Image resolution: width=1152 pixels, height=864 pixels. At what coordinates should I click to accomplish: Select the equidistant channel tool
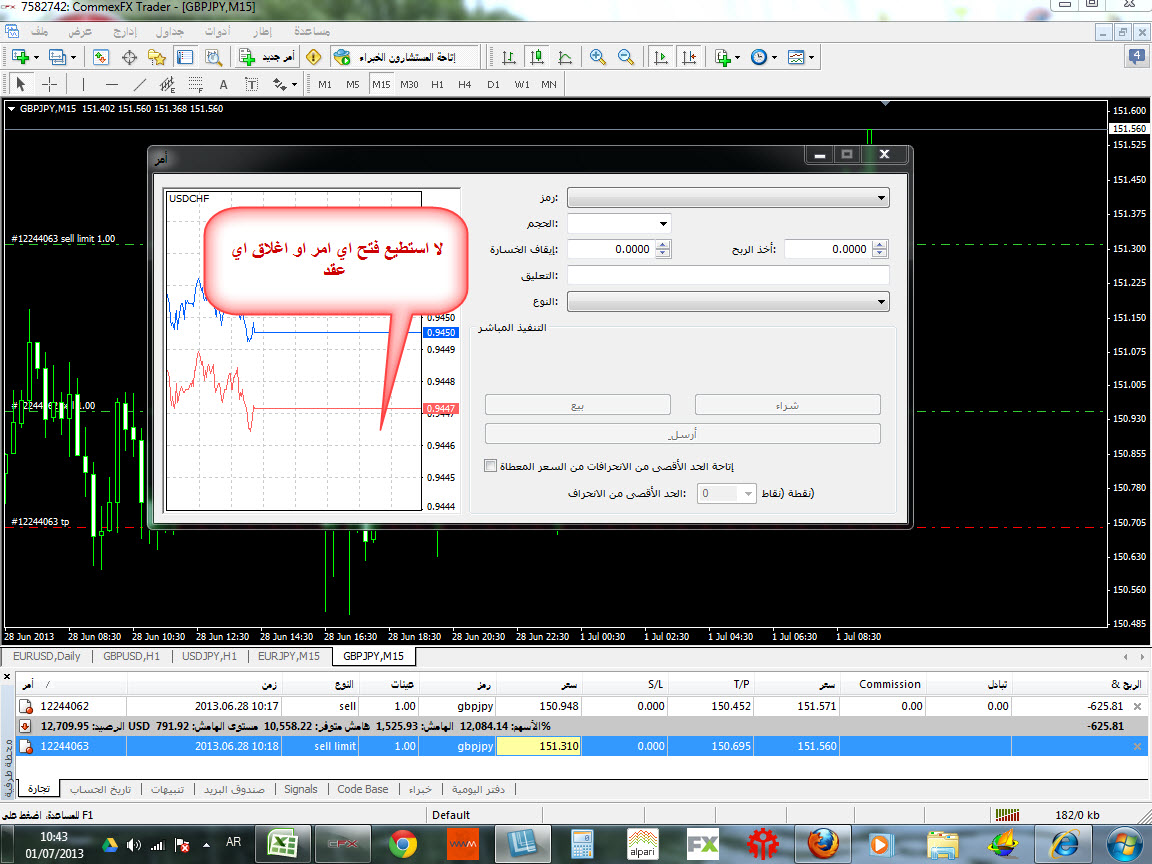pos(168,84)
